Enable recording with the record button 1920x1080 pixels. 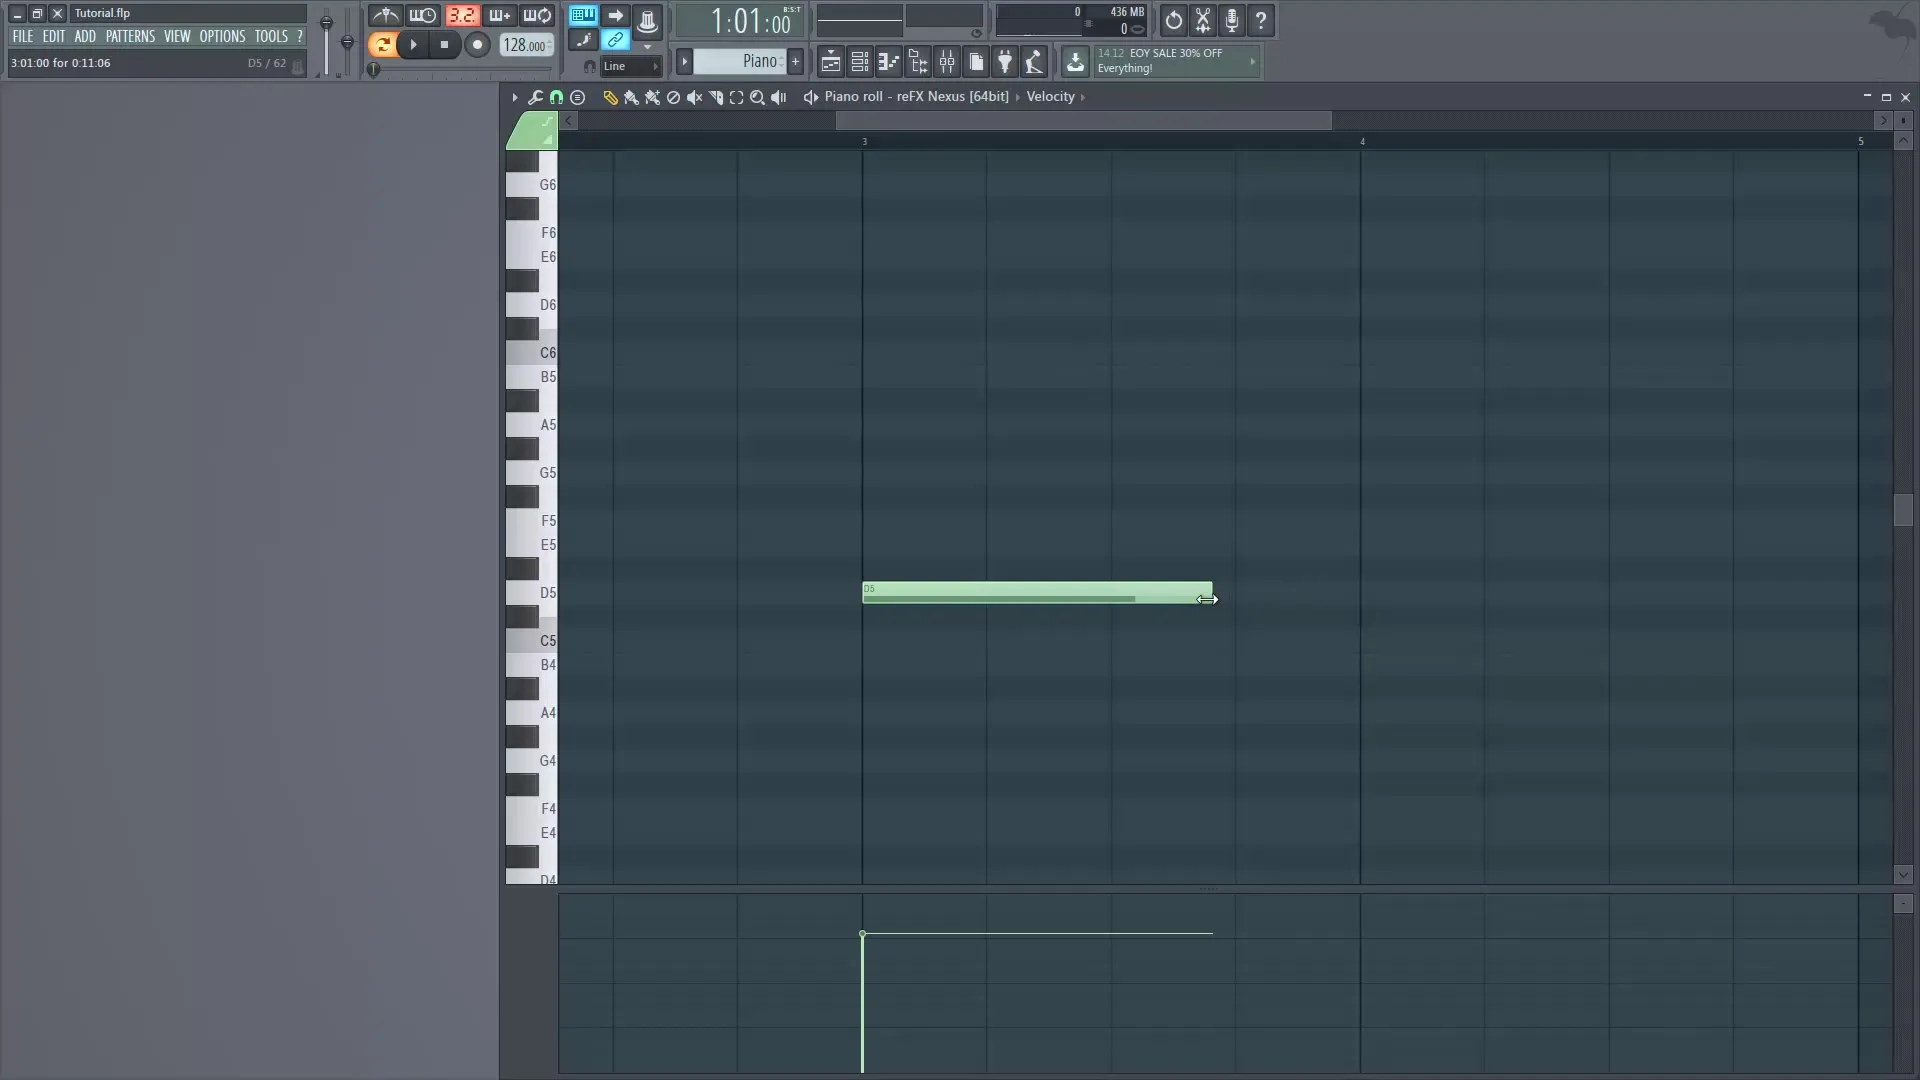[x=478, y=45]
